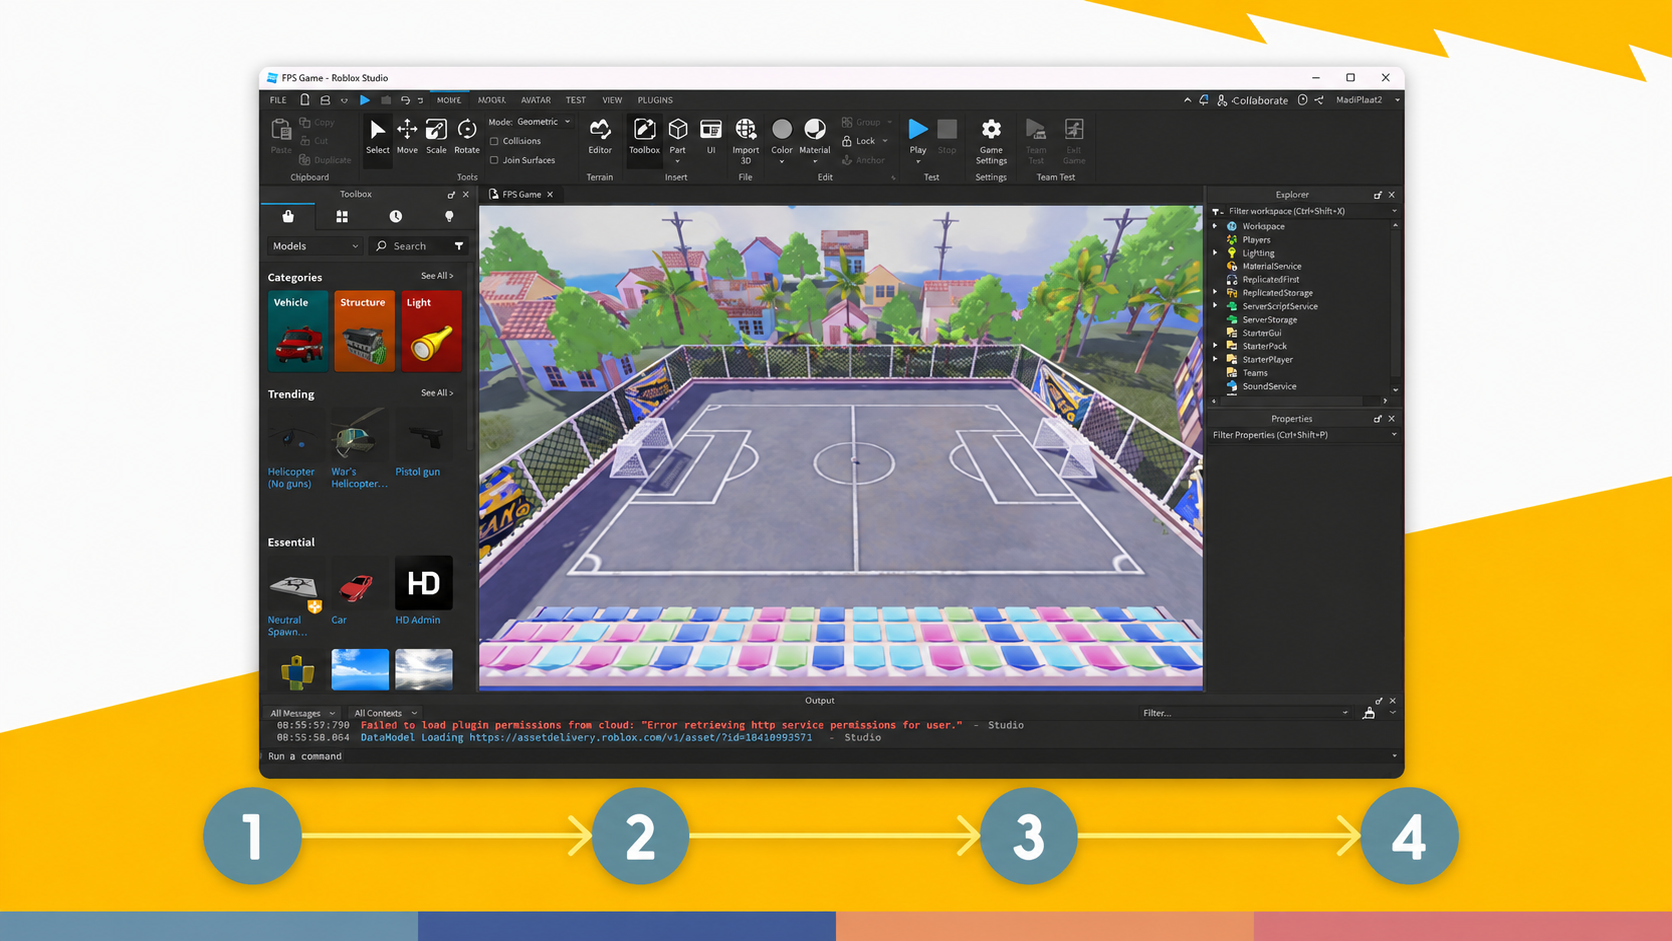Open the HD Admin model link
The height and width of the screenshot is (941, 1672).
pyautogui.click(x=418, y=620)
